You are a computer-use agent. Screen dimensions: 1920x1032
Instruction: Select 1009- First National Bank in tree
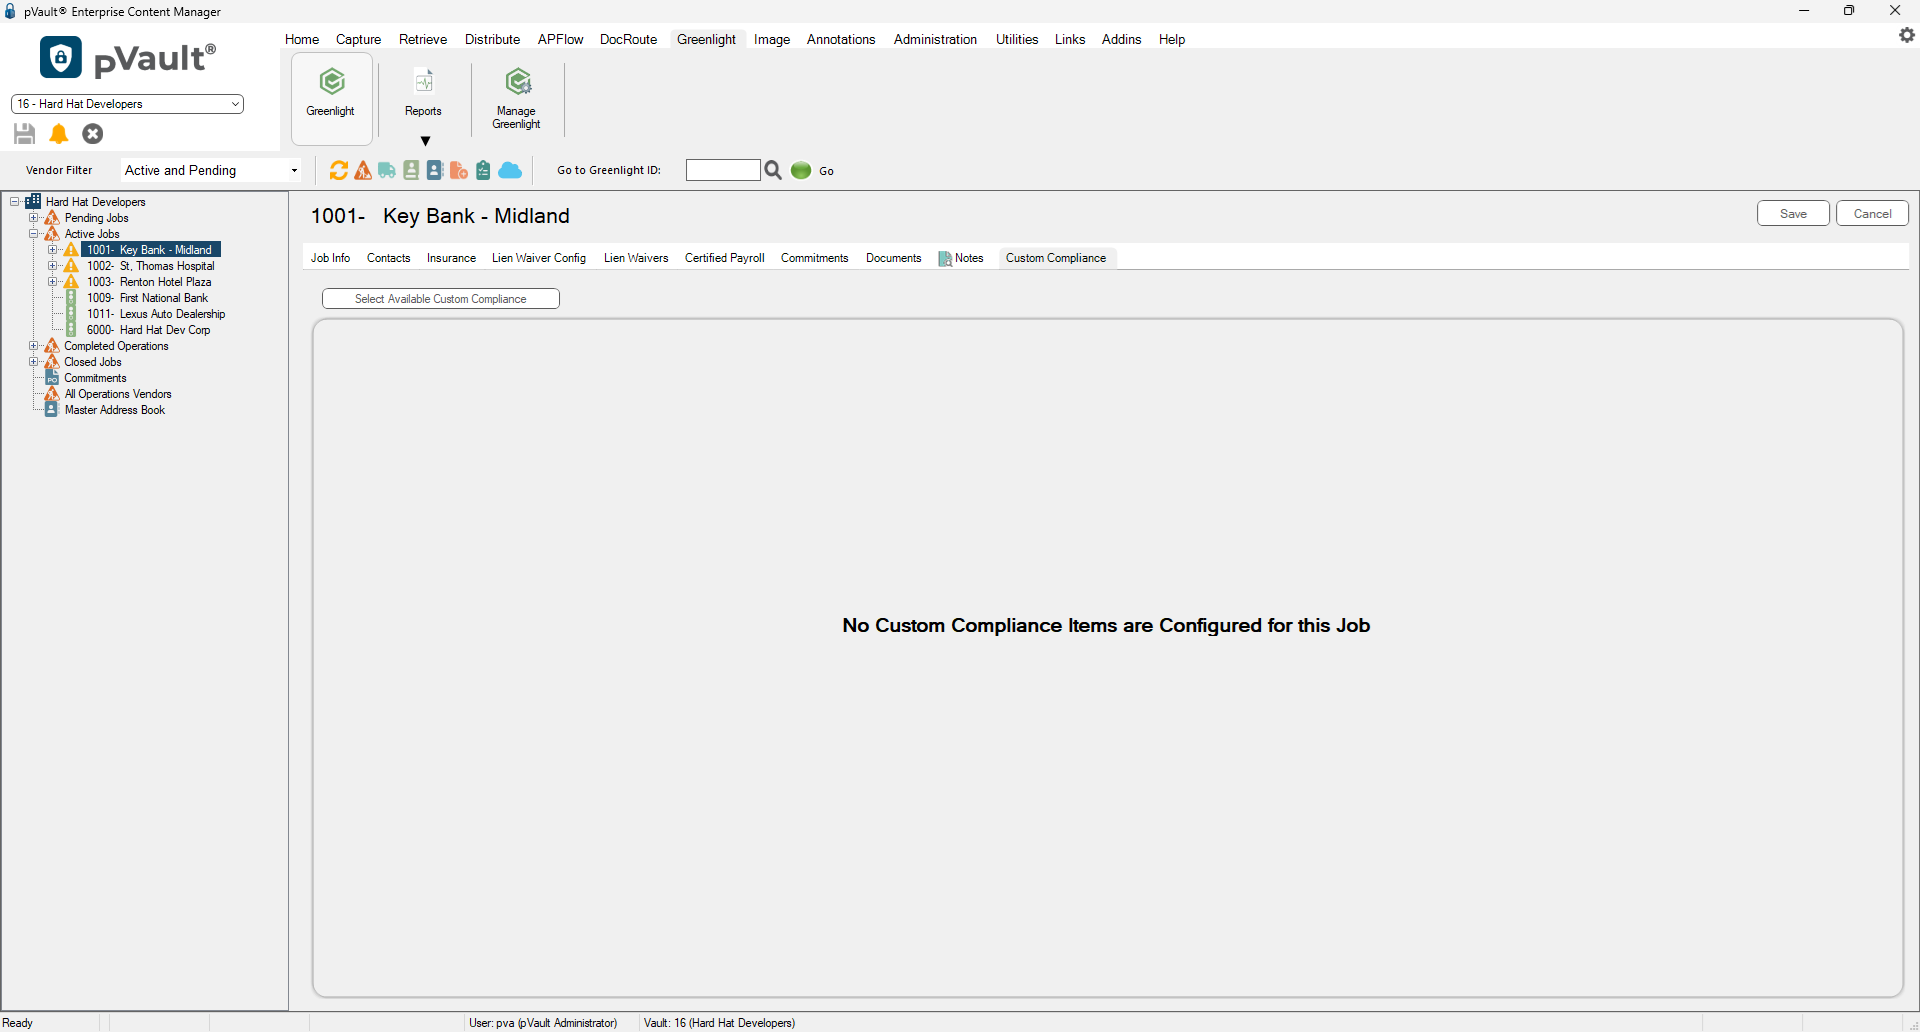click(147, 298)
